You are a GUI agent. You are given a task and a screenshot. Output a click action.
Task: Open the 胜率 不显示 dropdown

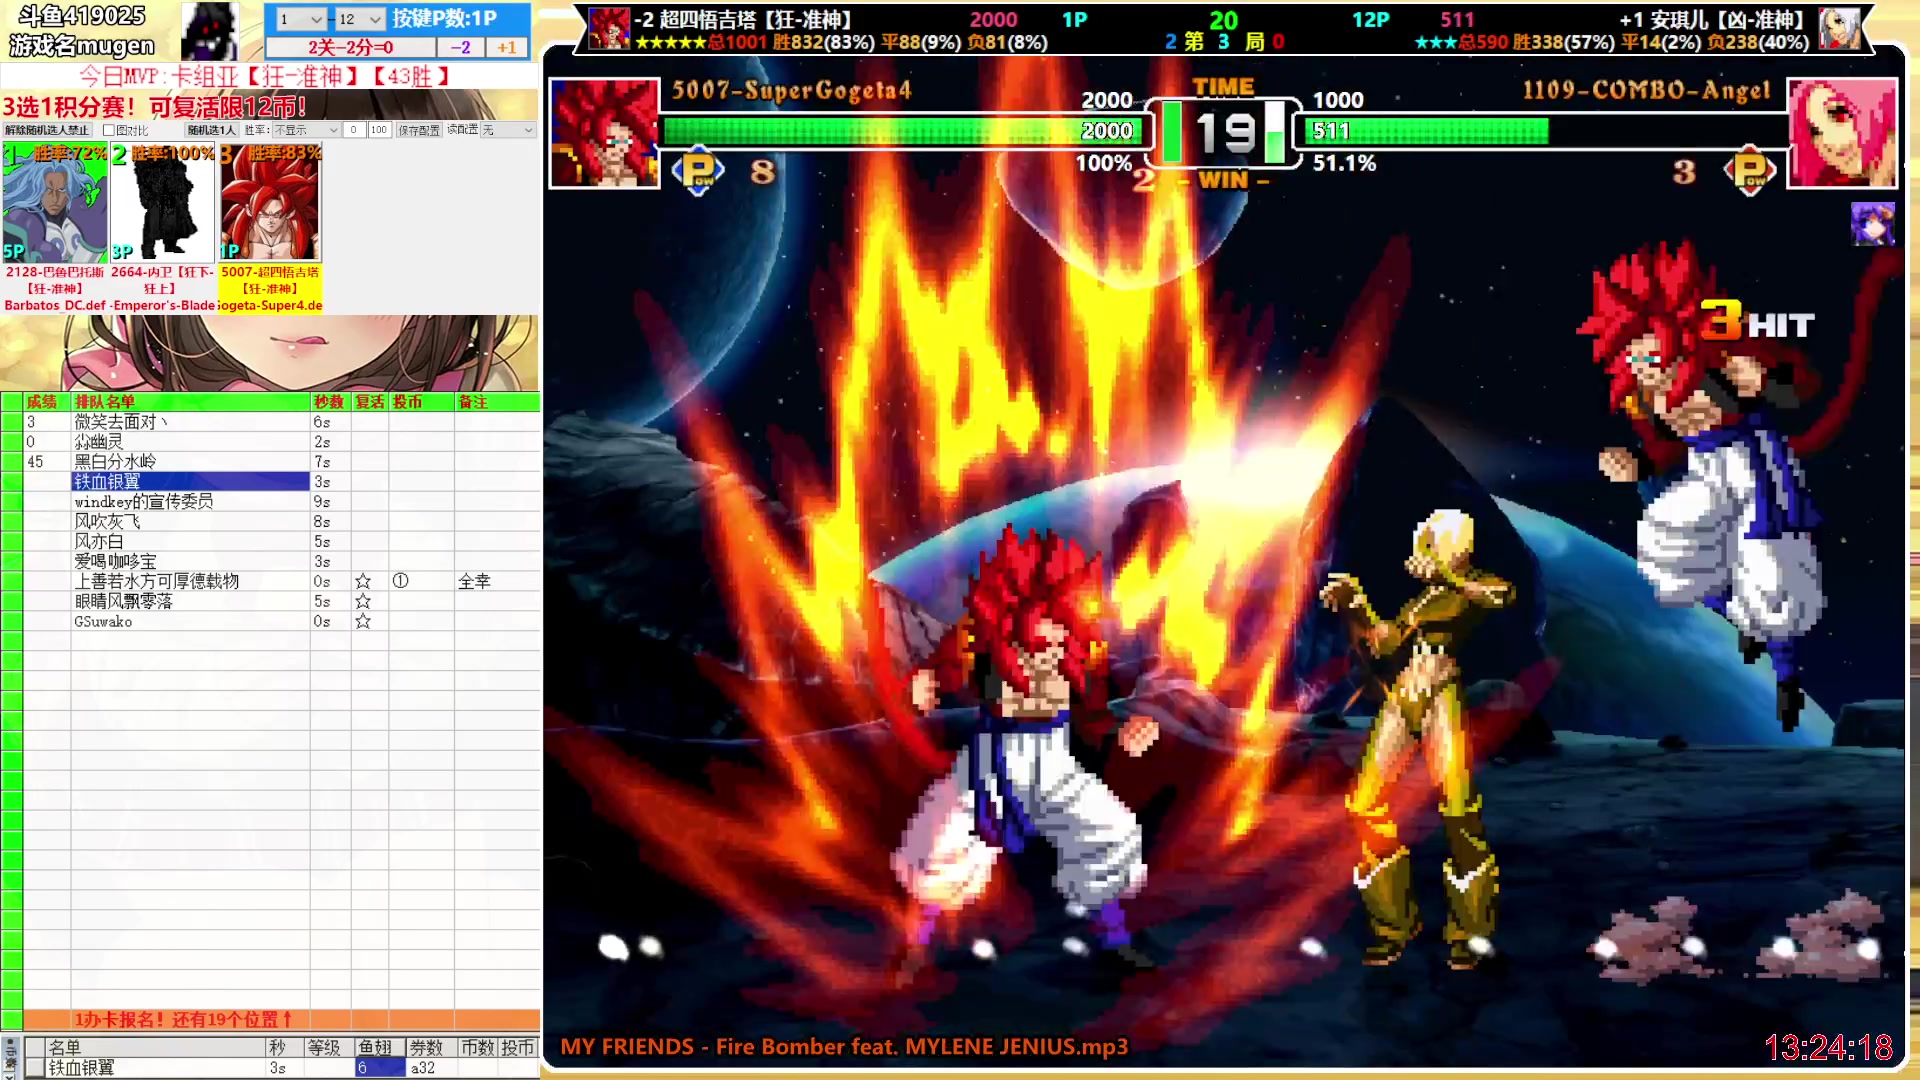point(307,130)
